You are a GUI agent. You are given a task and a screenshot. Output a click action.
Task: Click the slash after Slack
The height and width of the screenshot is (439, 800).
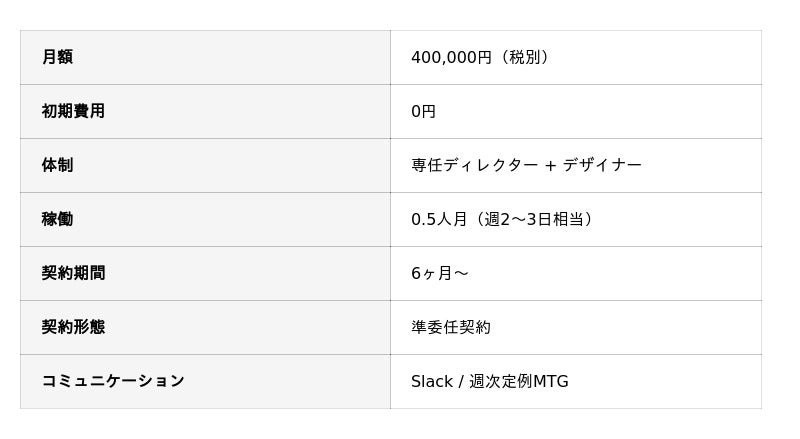coord(460,382)
